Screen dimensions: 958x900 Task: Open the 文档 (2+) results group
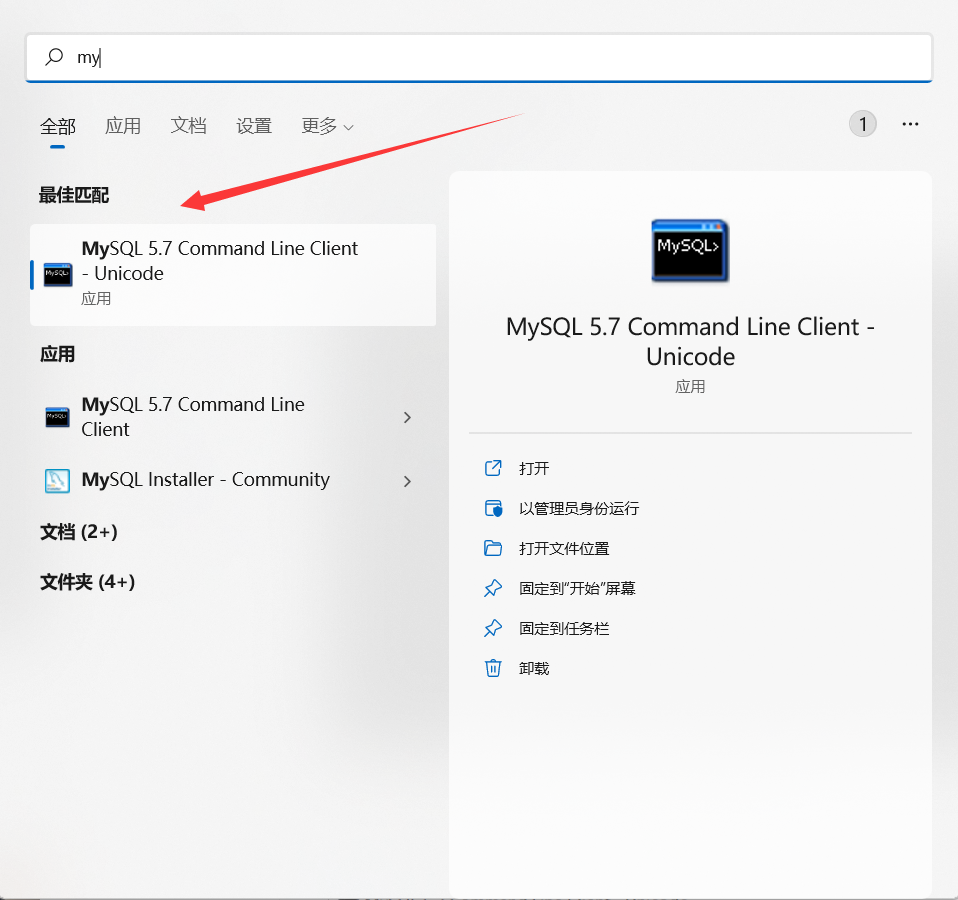79,532
